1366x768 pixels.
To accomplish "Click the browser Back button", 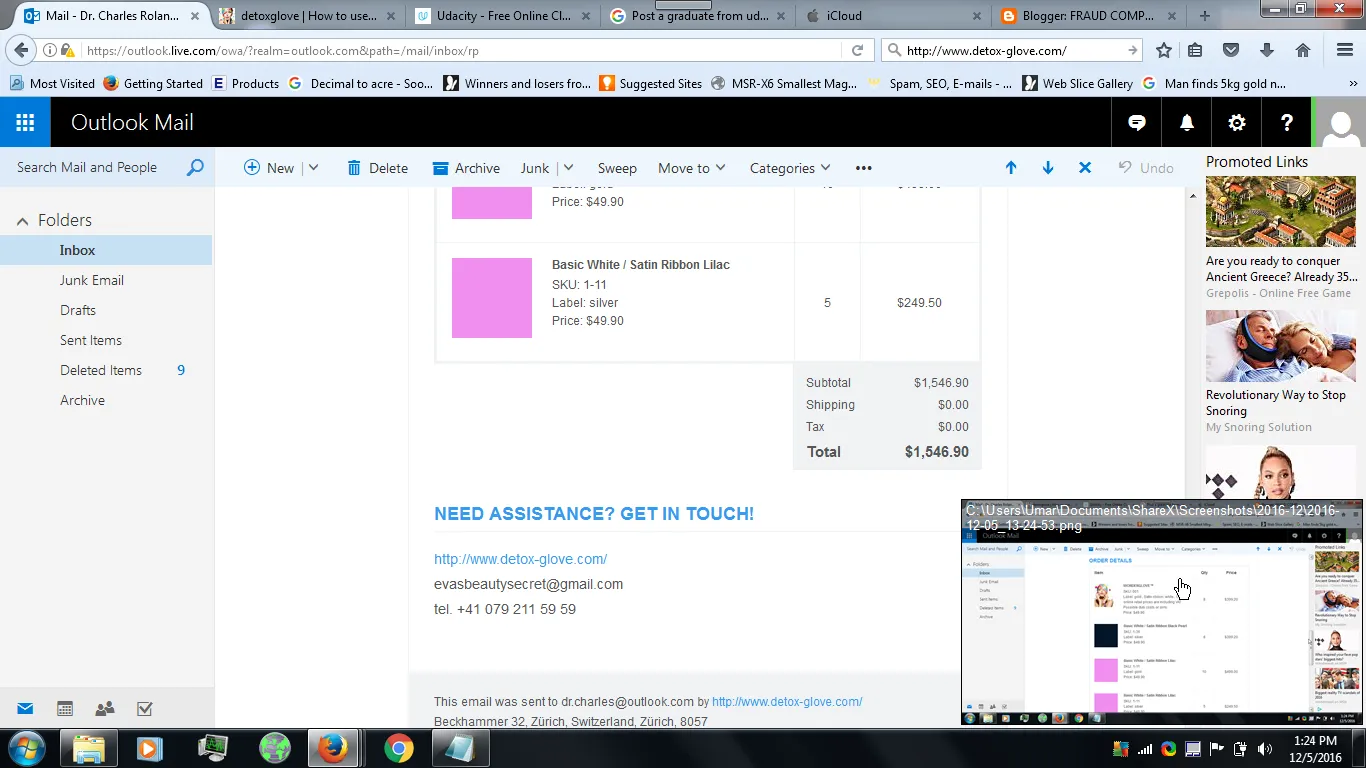I will coord(21,50).
